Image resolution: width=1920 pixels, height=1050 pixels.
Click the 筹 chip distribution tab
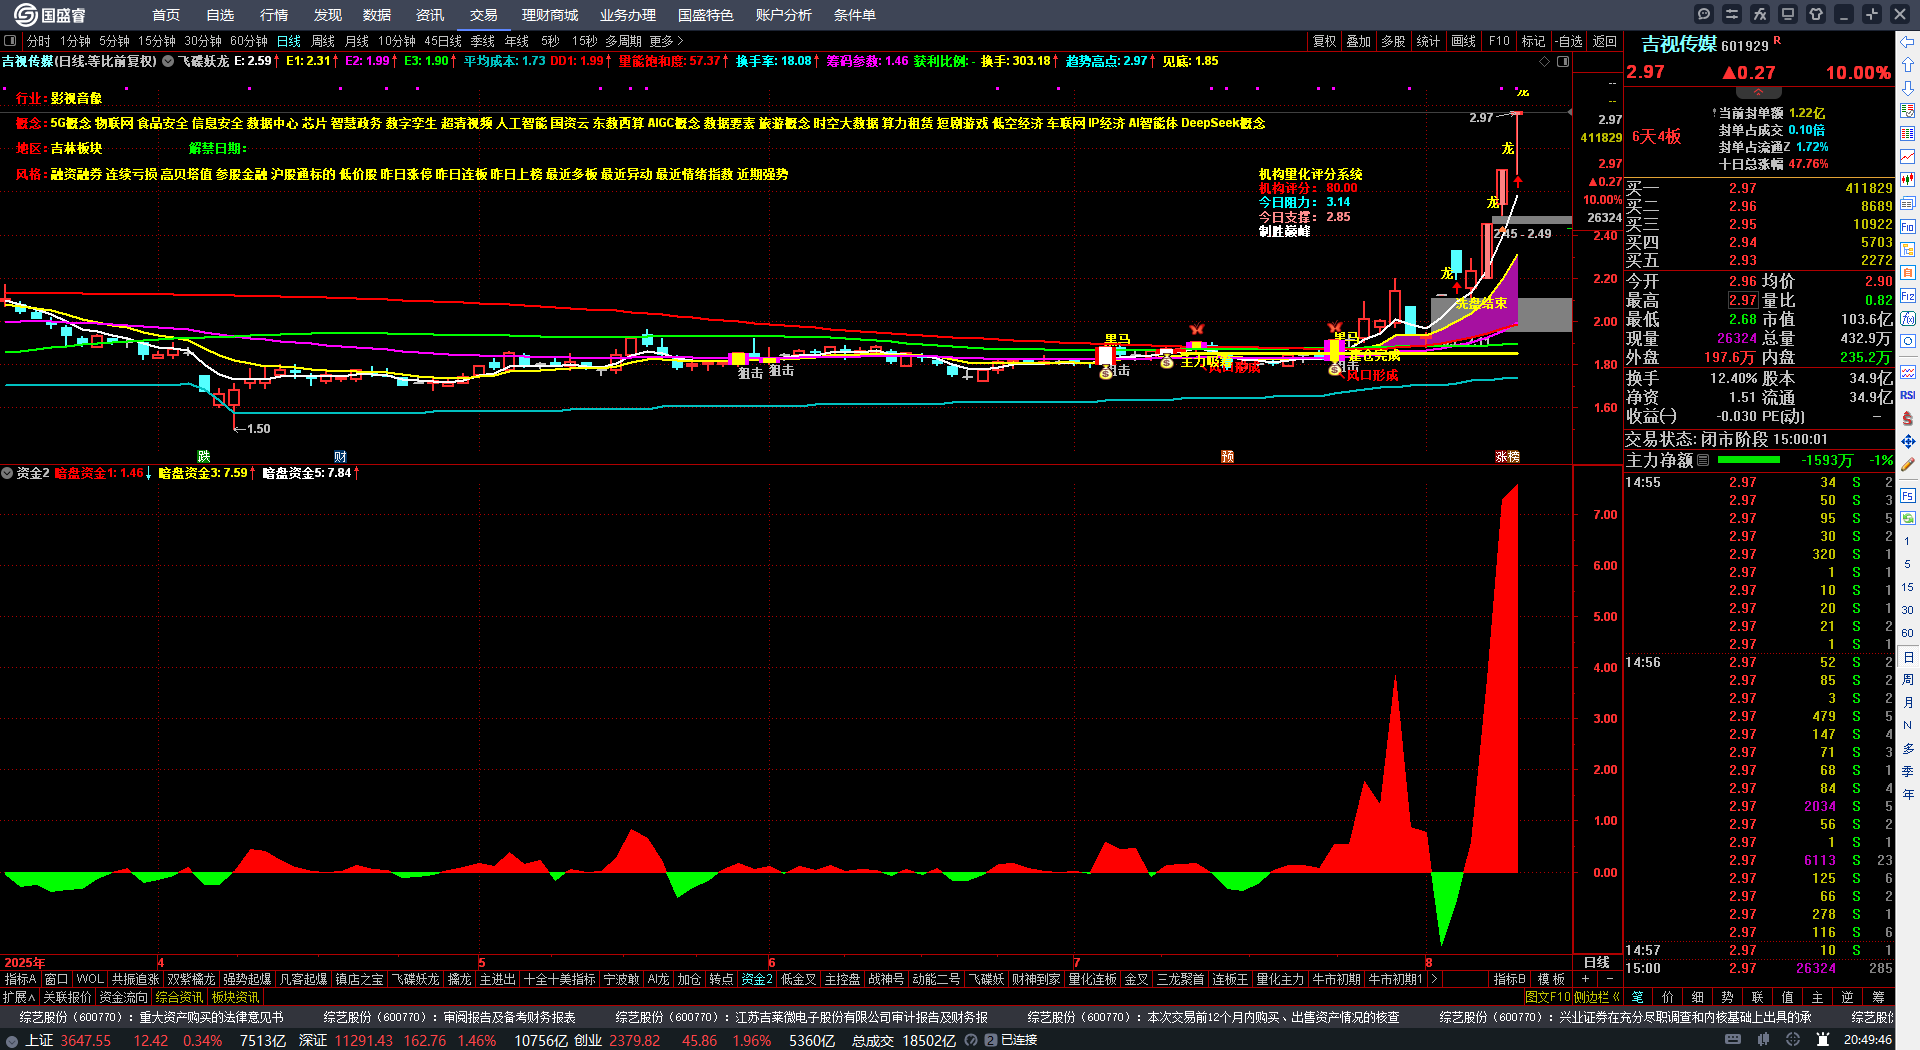point(1878,997)
